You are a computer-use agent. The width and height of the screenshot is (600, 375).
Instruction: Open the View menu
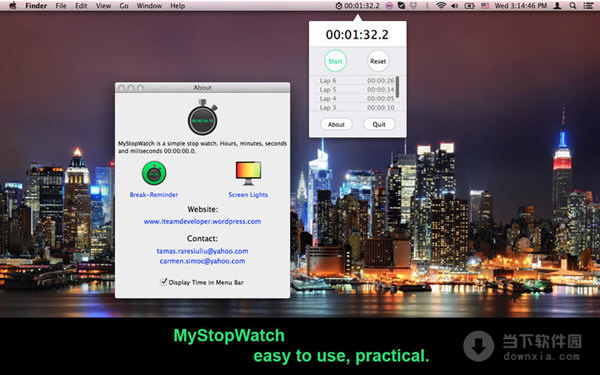pos(103,6)
